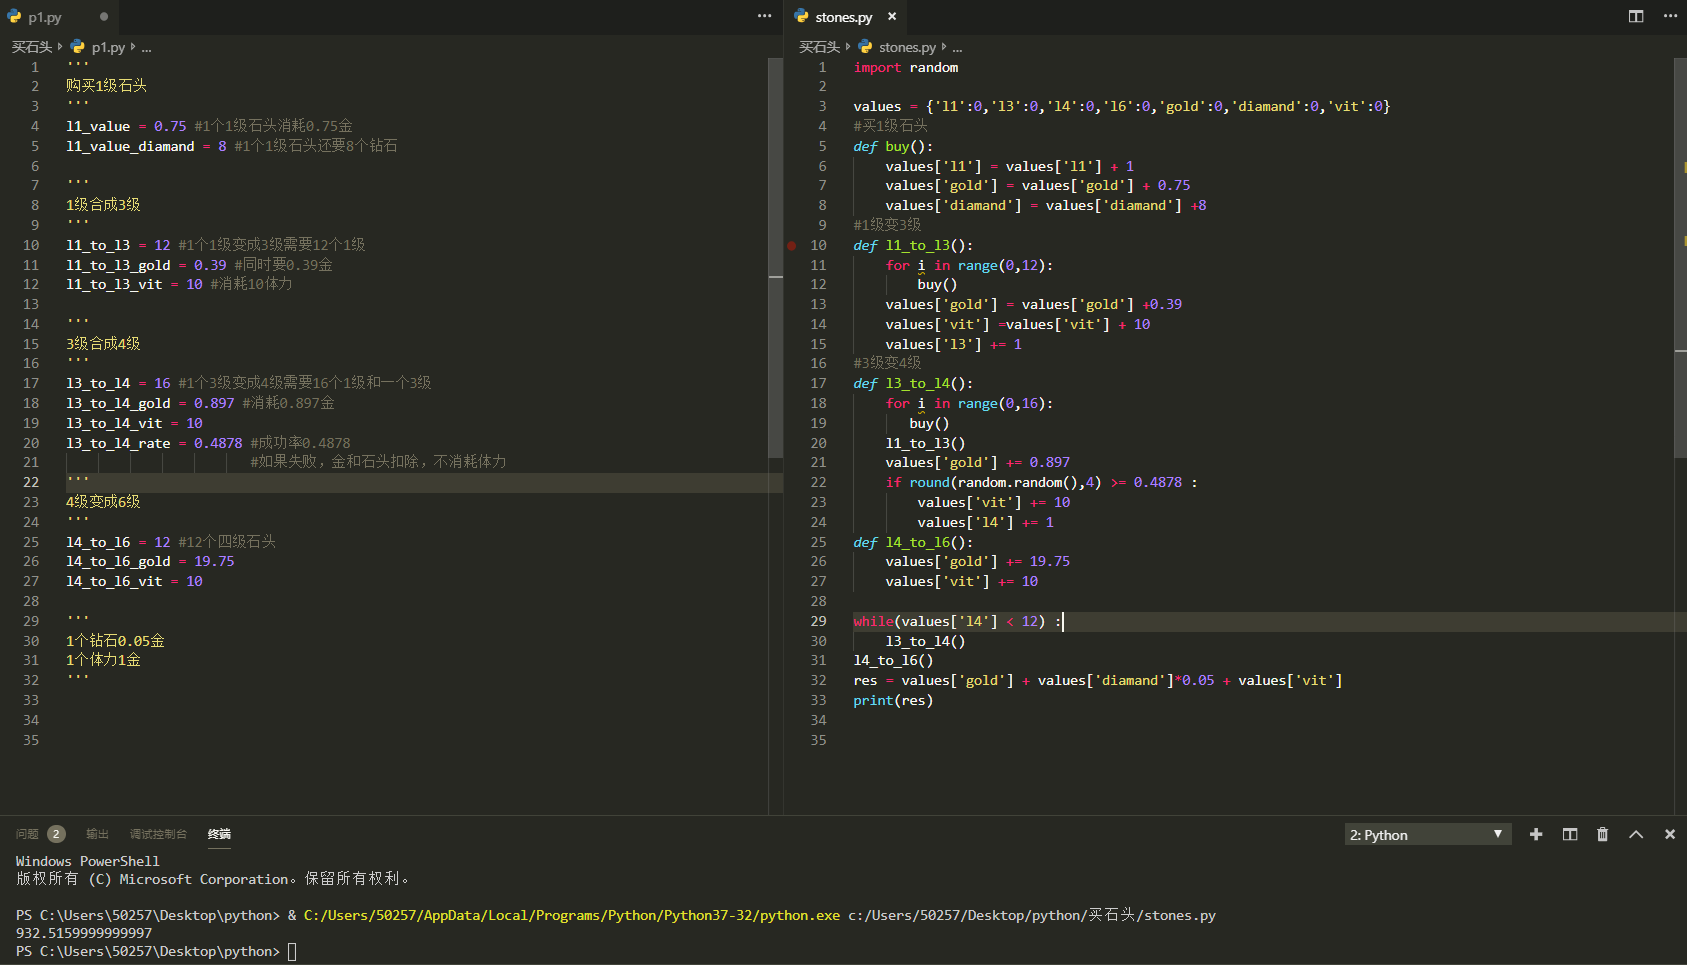Remove the breakpoint on line 10
1687x965 pixels.
792,245
